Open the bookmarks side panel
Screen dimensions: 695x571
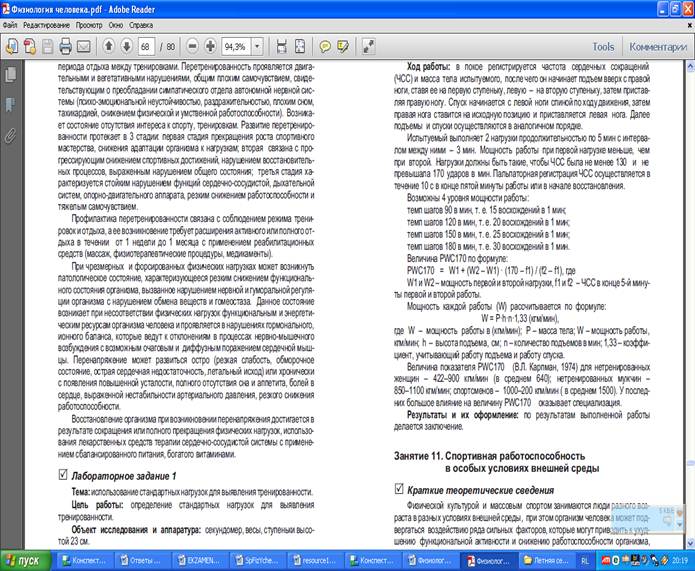11,105
